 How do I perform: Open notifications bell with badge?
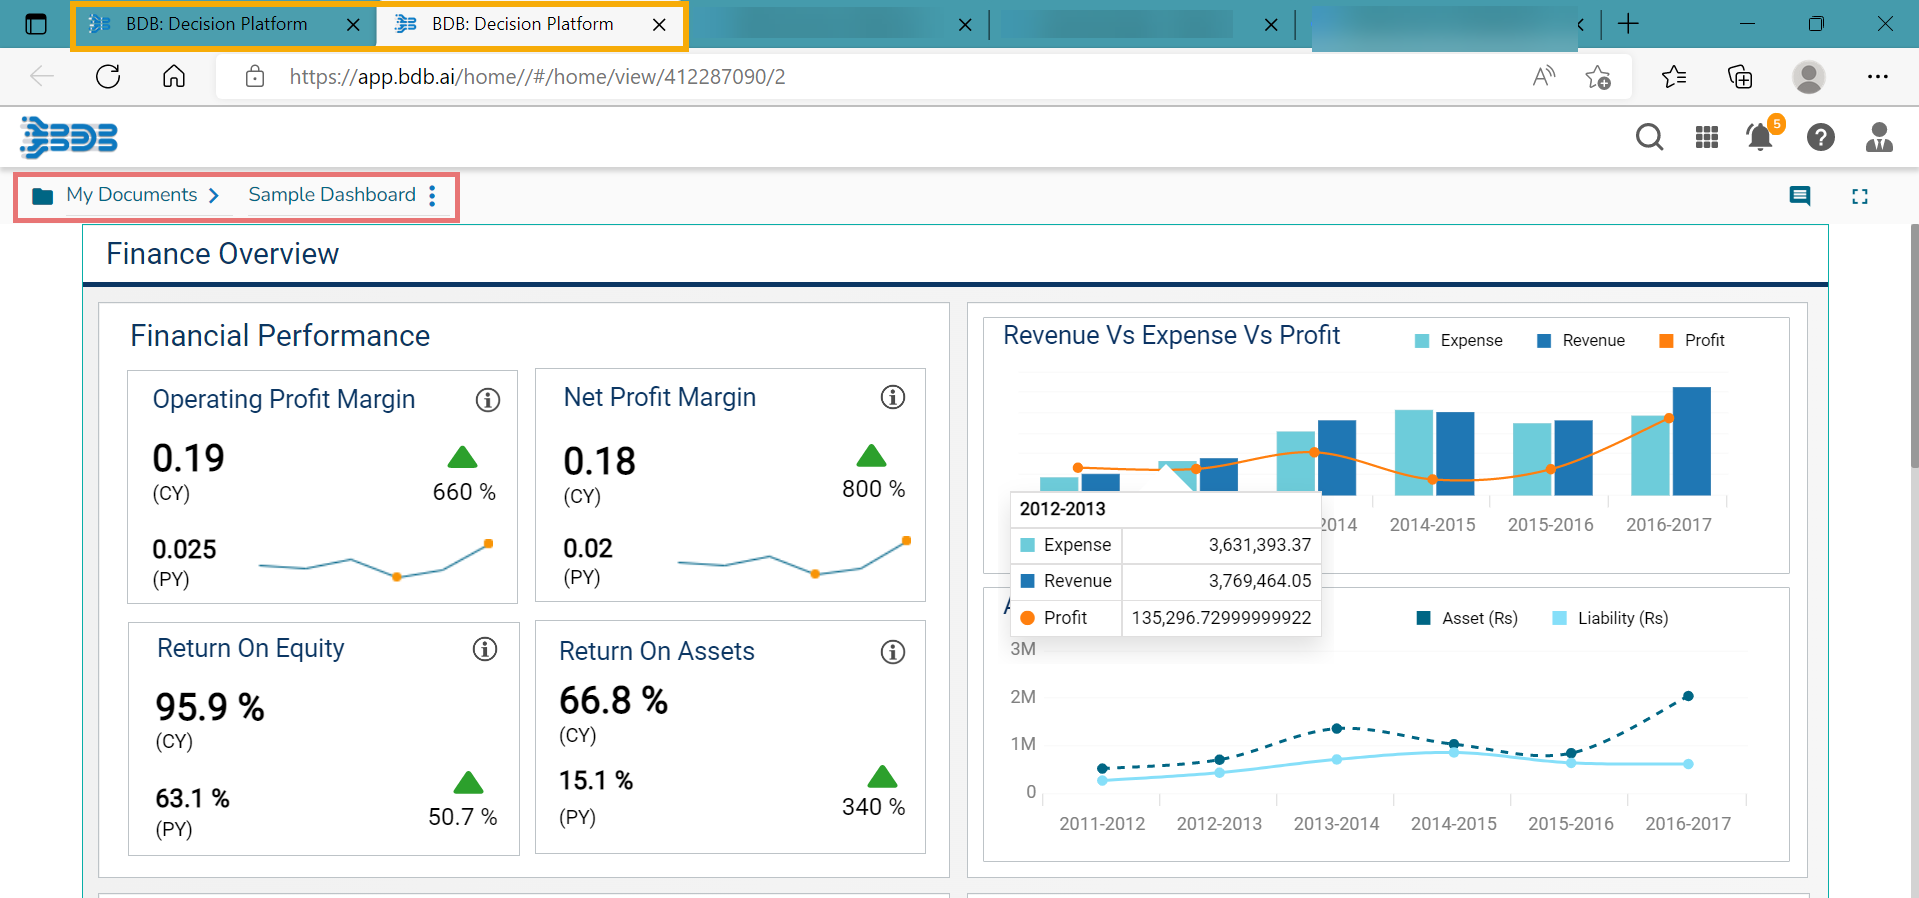1760,137
